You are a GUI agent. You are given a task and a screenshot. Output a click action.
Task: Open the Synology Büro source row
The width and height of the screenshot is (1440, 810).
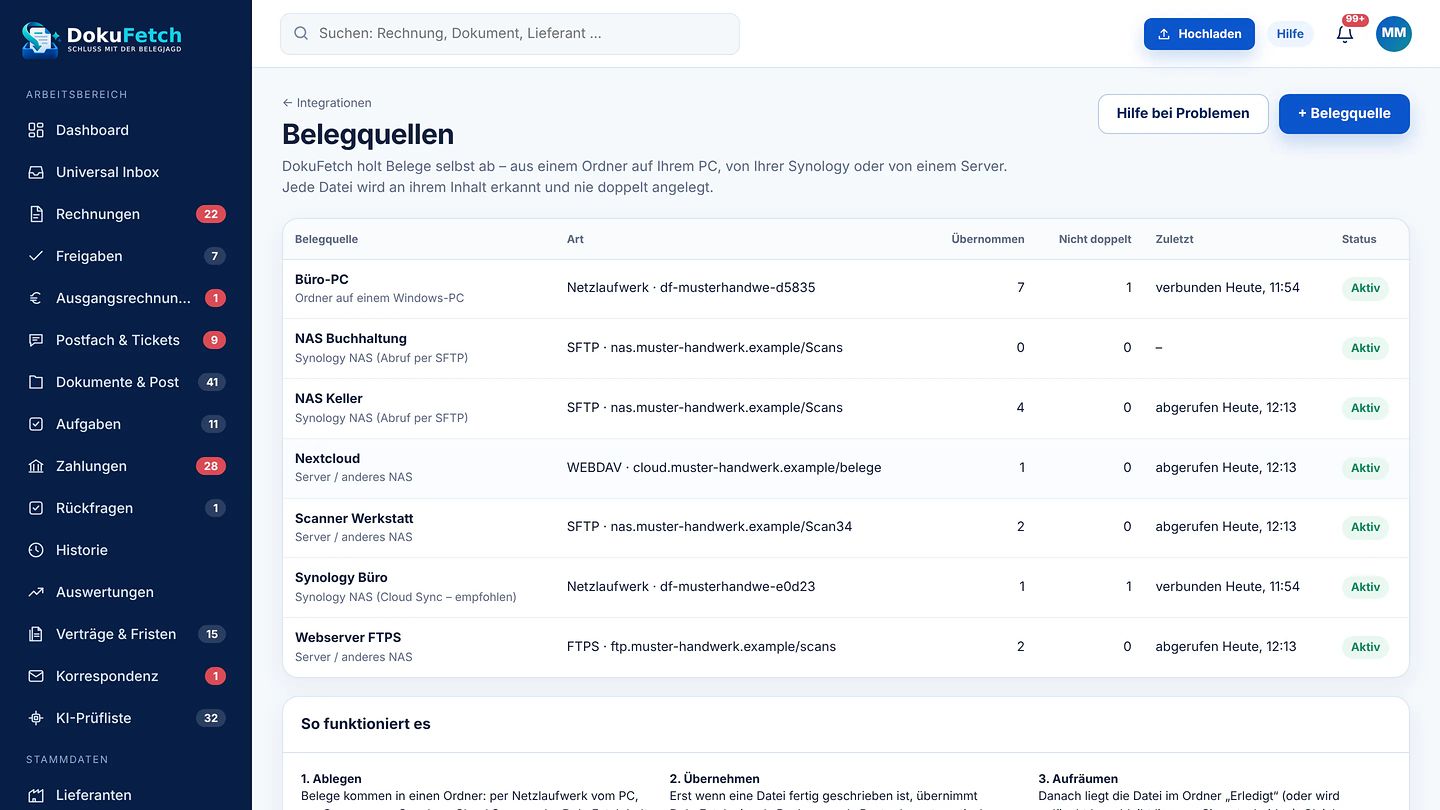point(846,587)
